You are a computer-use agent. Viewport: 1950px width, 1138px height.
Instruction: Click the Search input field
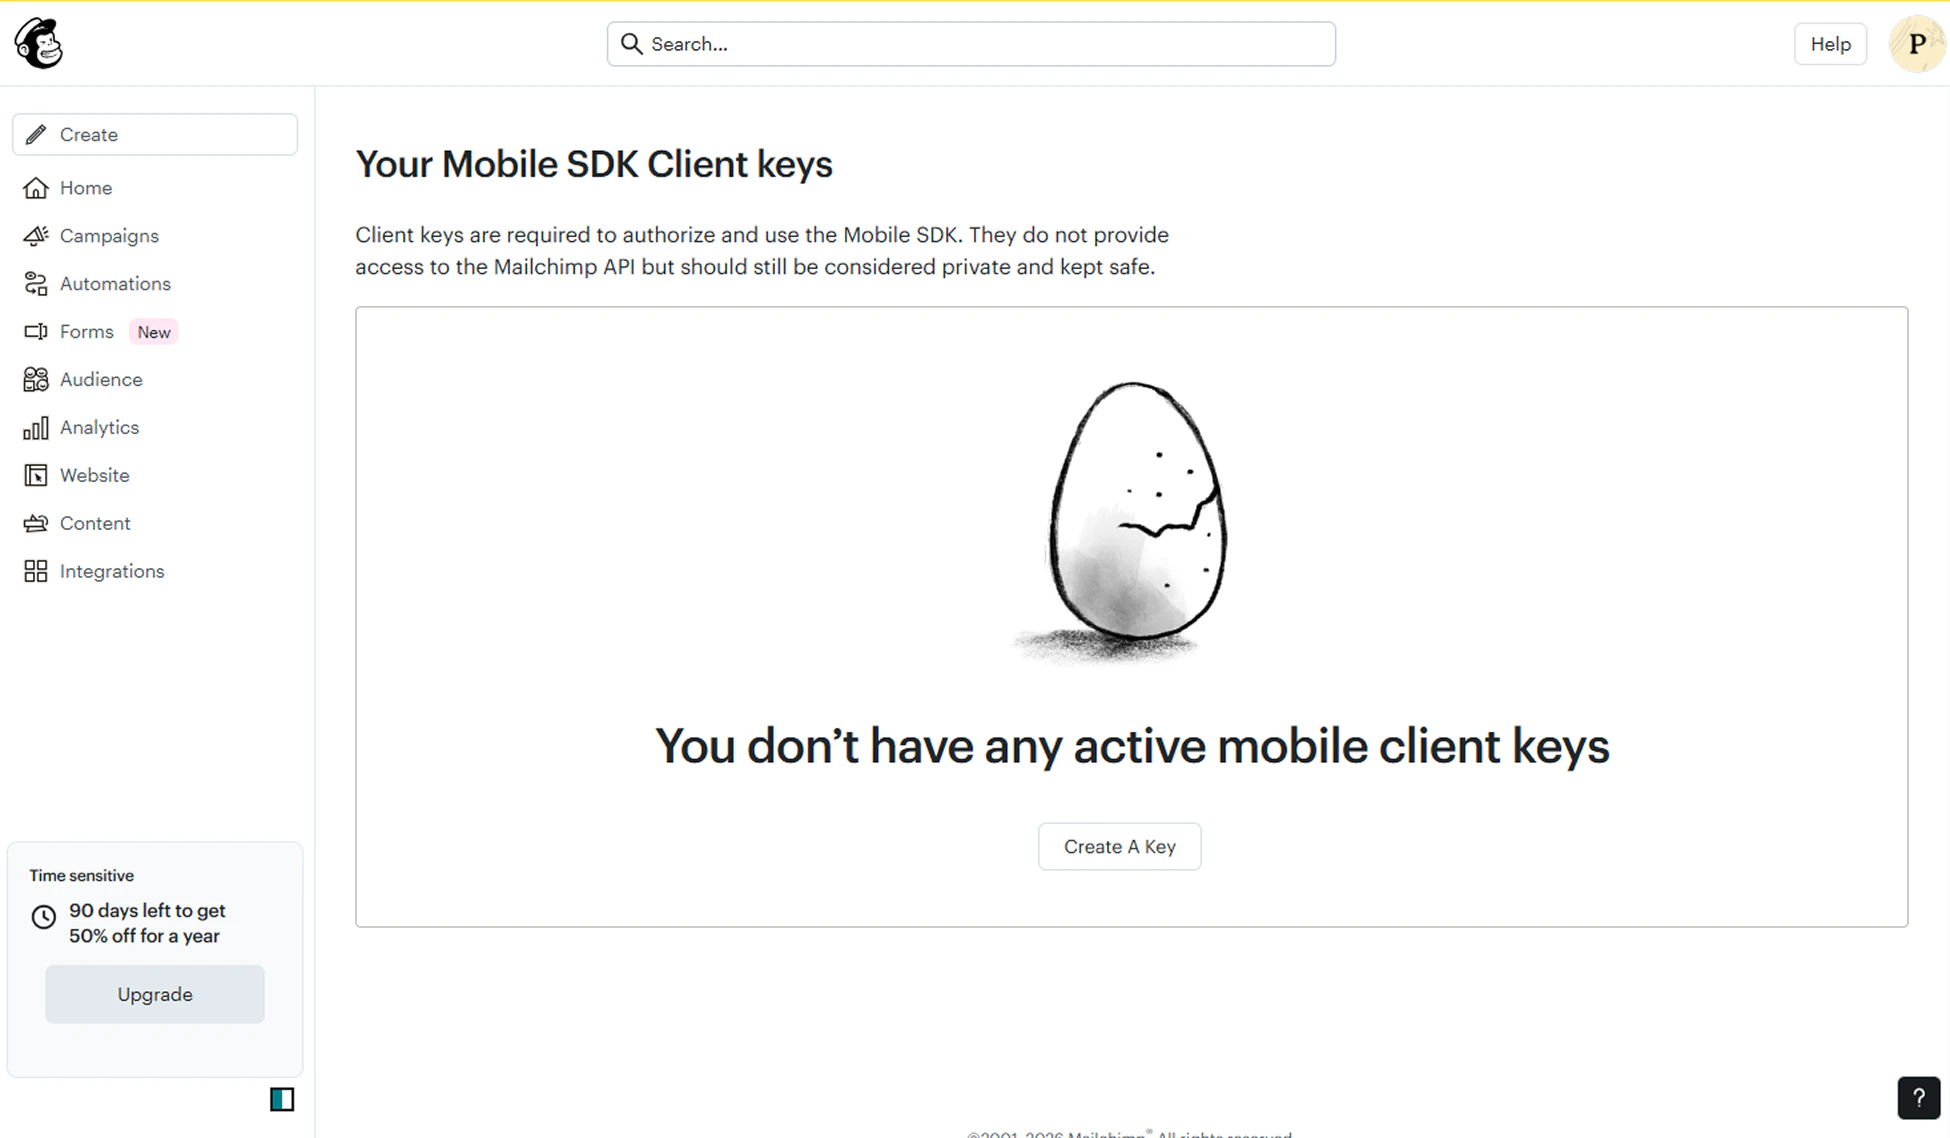(971, 44)
